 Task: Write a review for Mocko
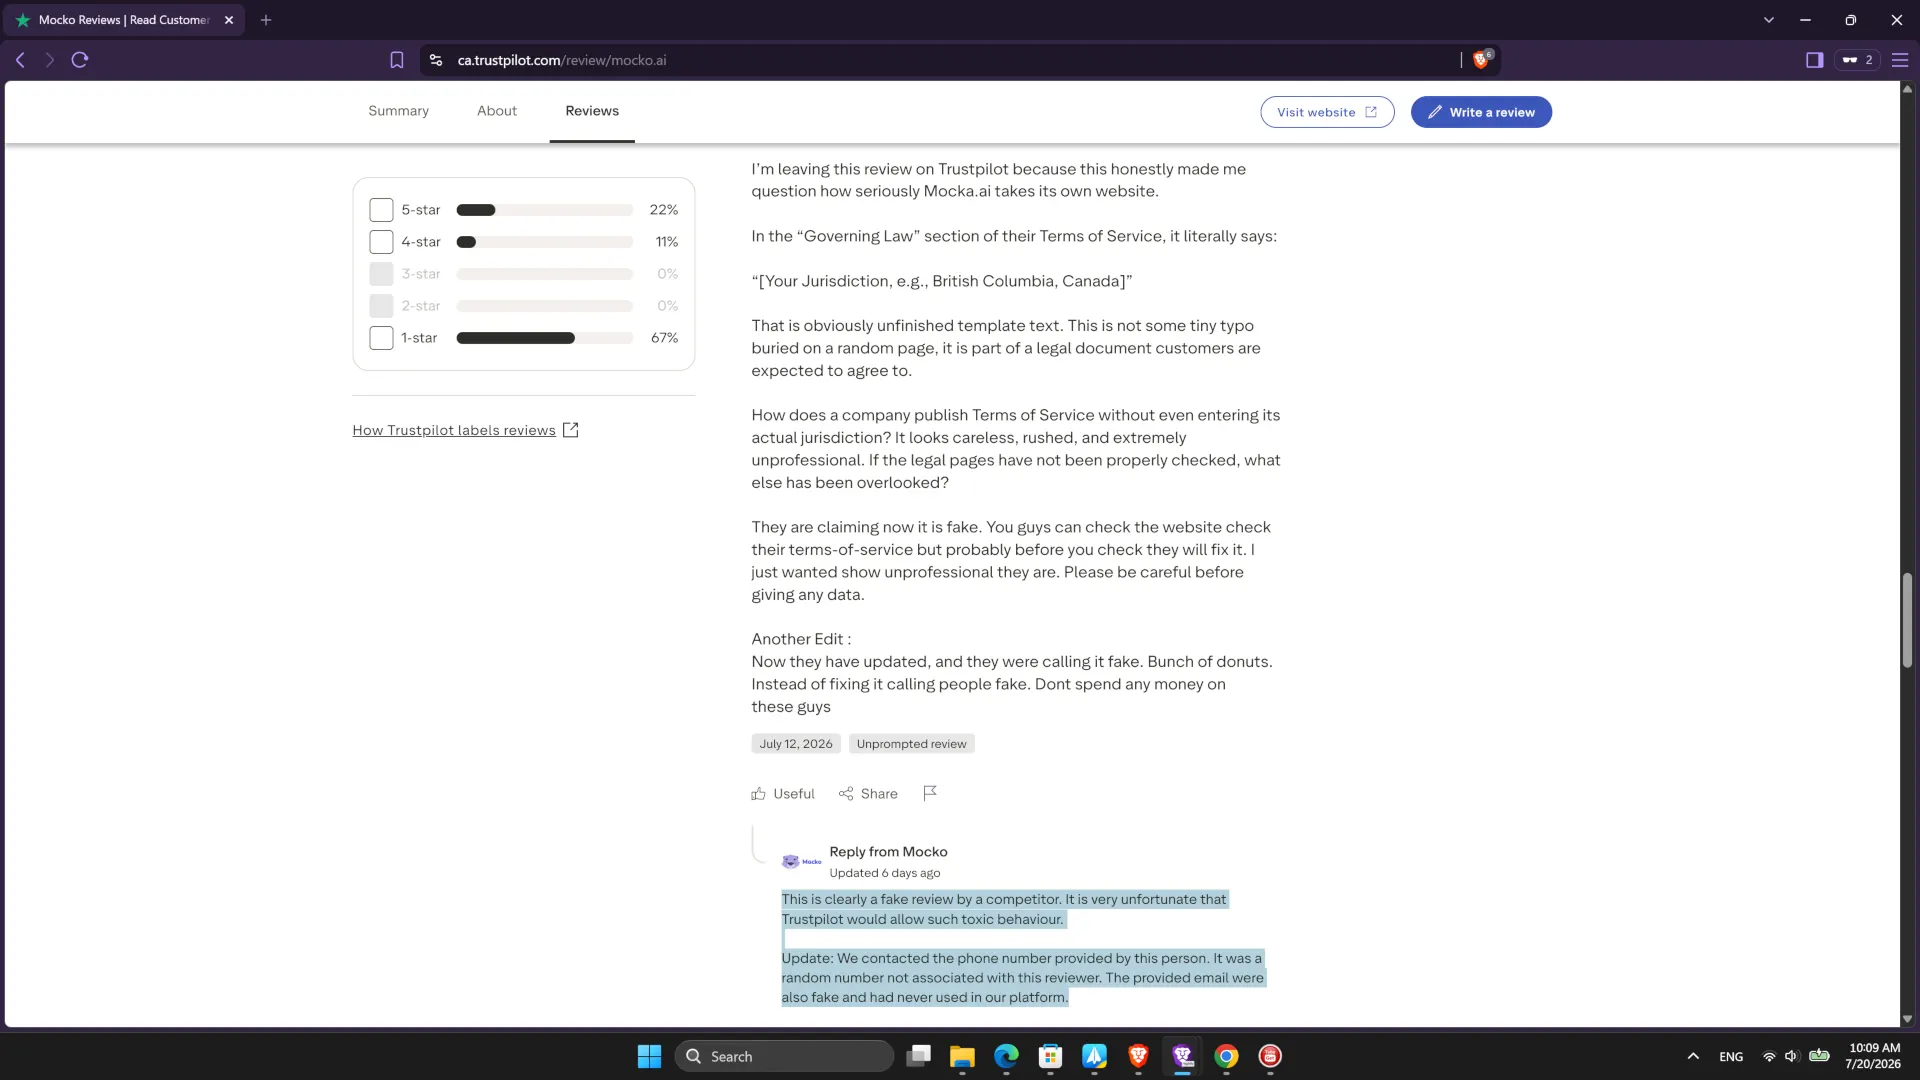pos(1481,112)
